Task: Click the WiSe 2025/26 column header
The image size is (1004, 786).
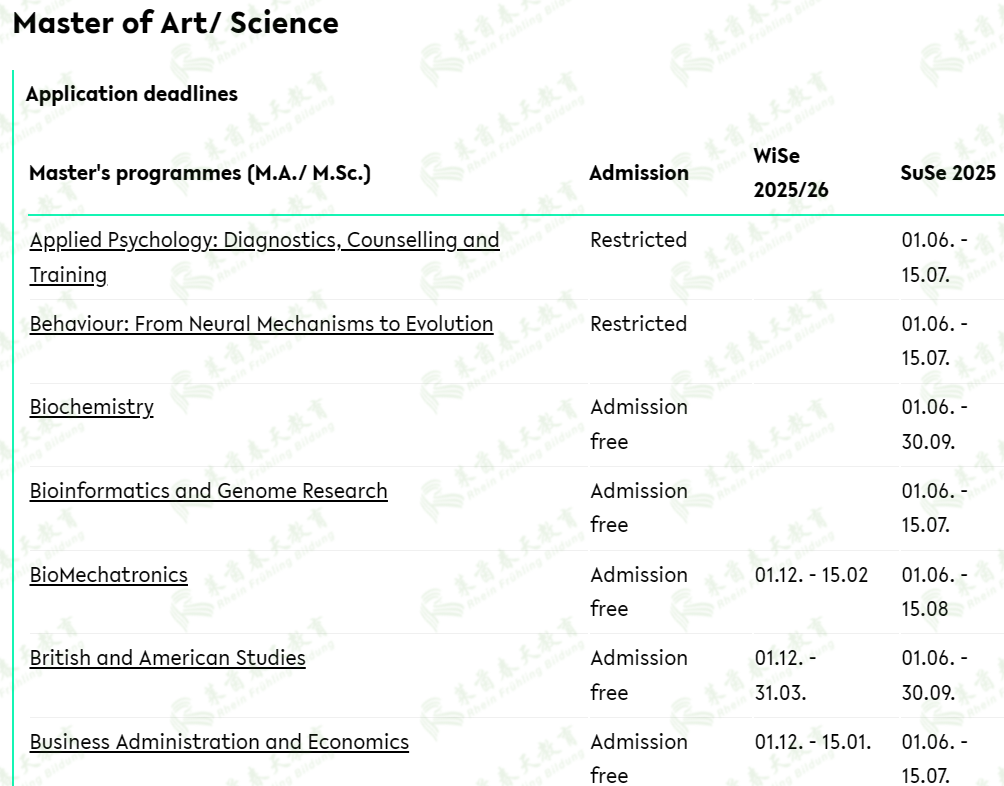Action: click(791, 173)
